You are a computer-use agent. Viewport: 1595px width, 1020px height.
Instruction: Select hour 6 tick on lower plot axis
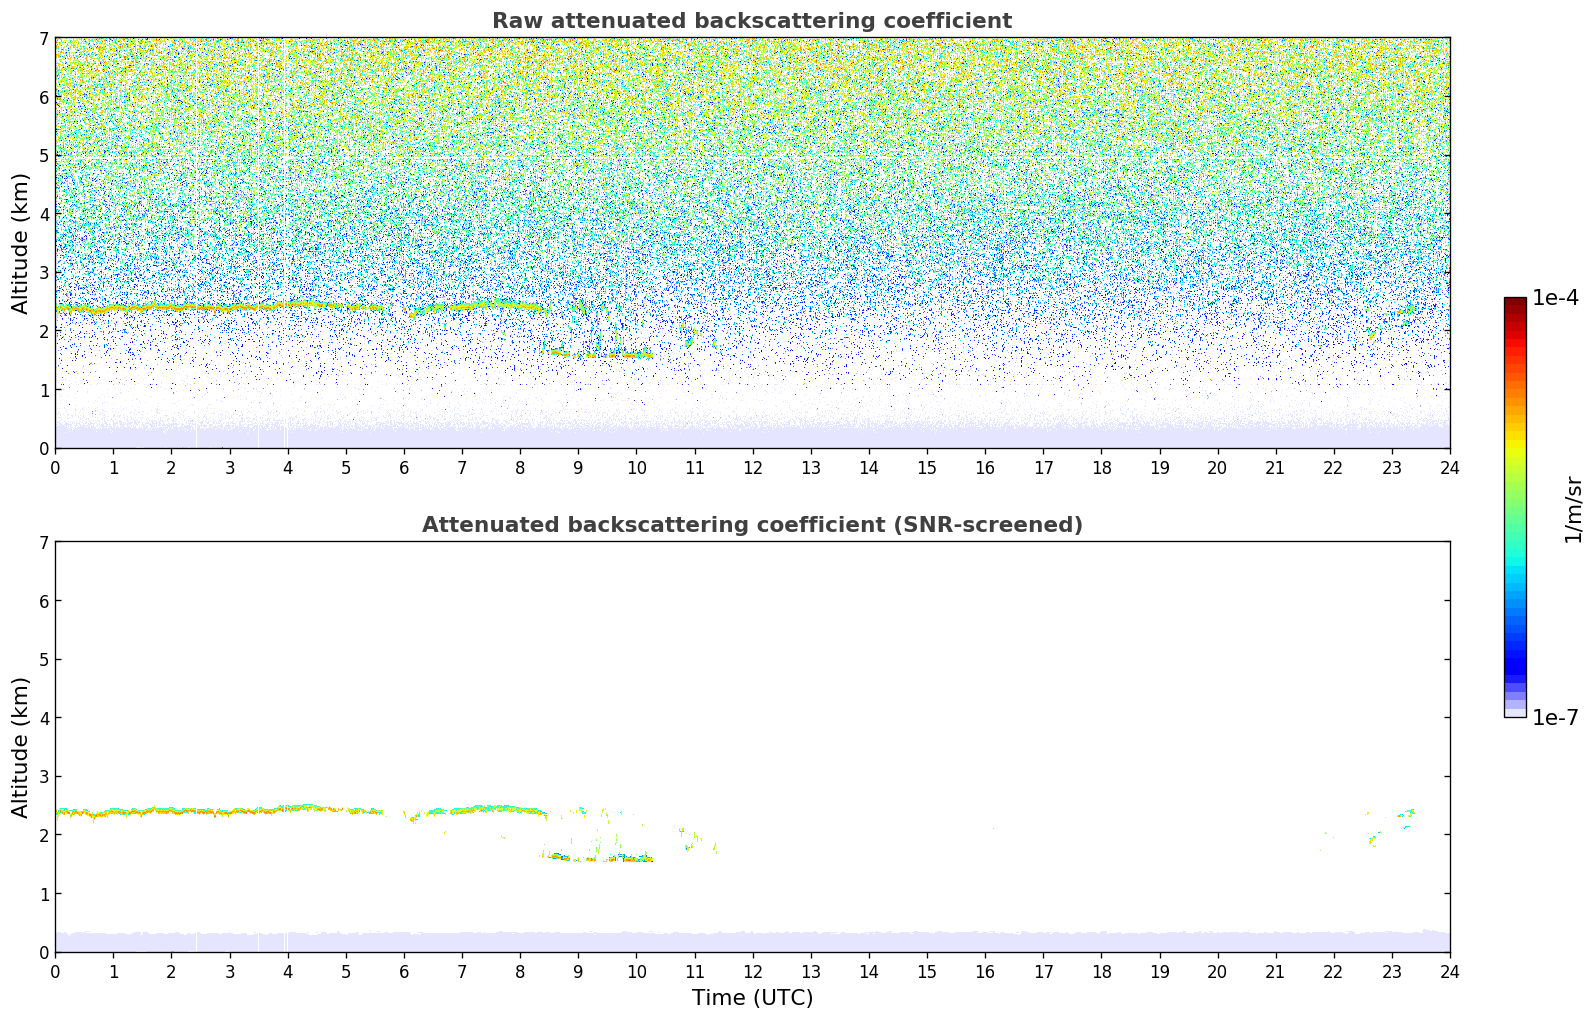[404, 971]
